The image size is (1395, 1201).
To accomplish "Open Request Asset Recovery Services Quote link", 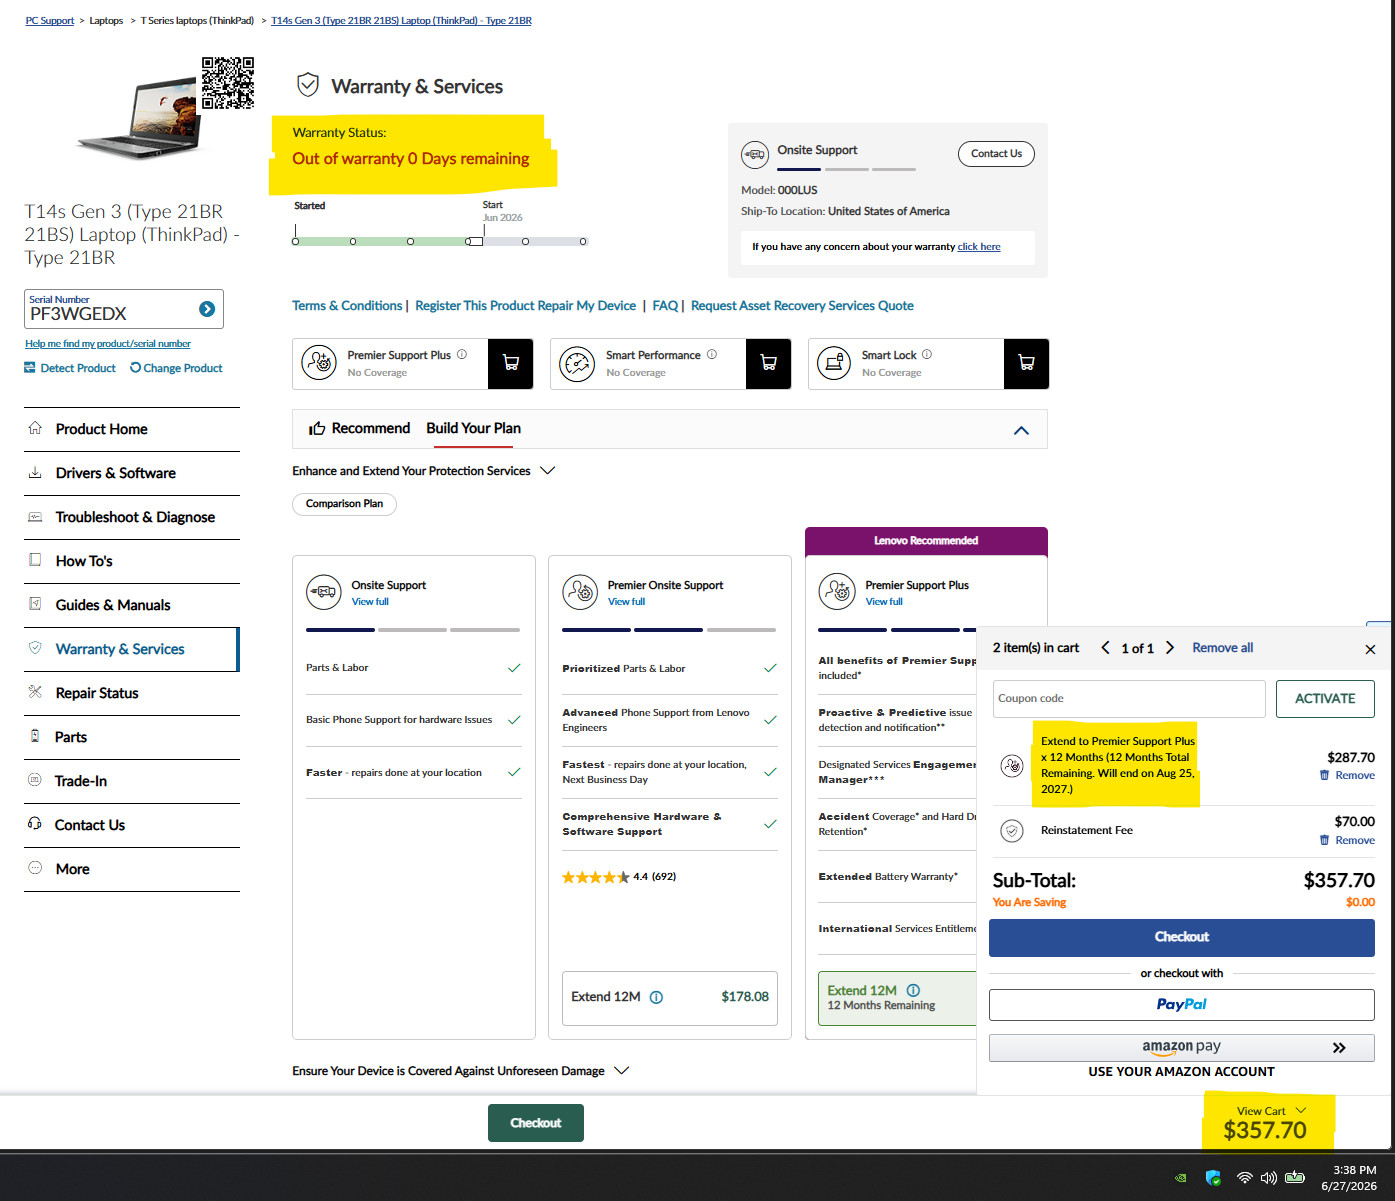I will coord(802,306).
